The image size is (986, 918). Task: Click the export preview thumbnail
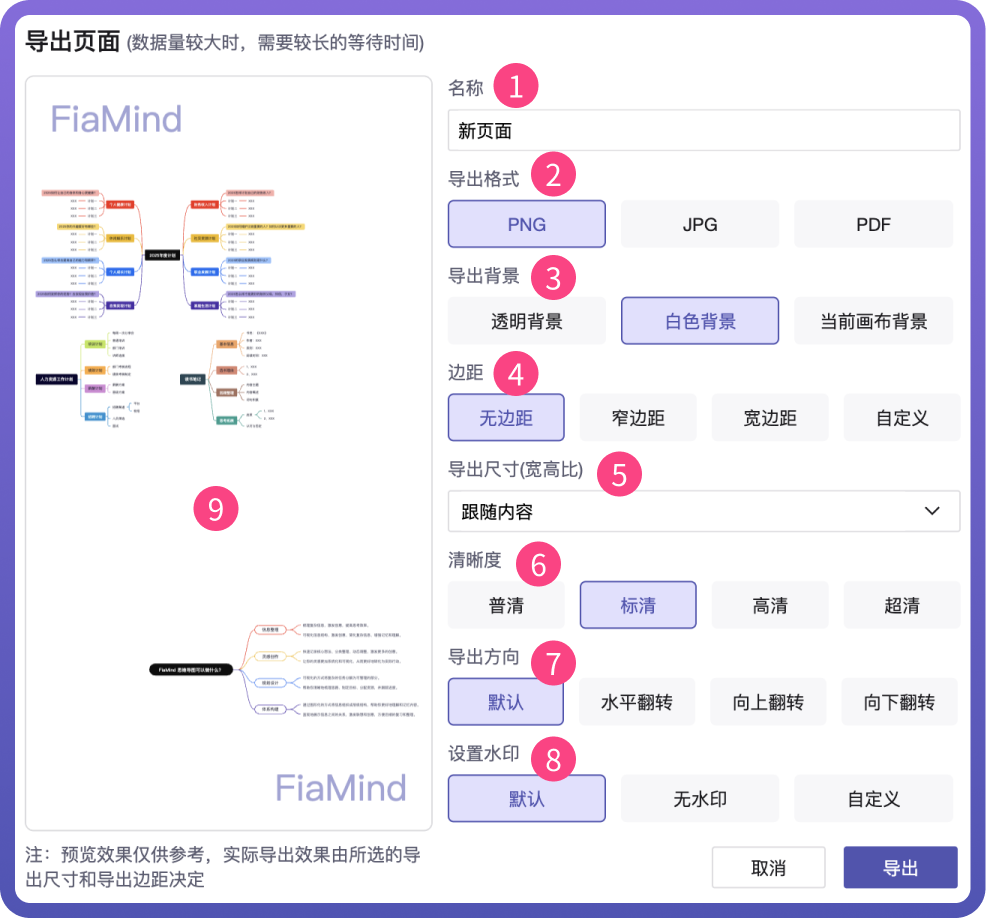[228, 453]
